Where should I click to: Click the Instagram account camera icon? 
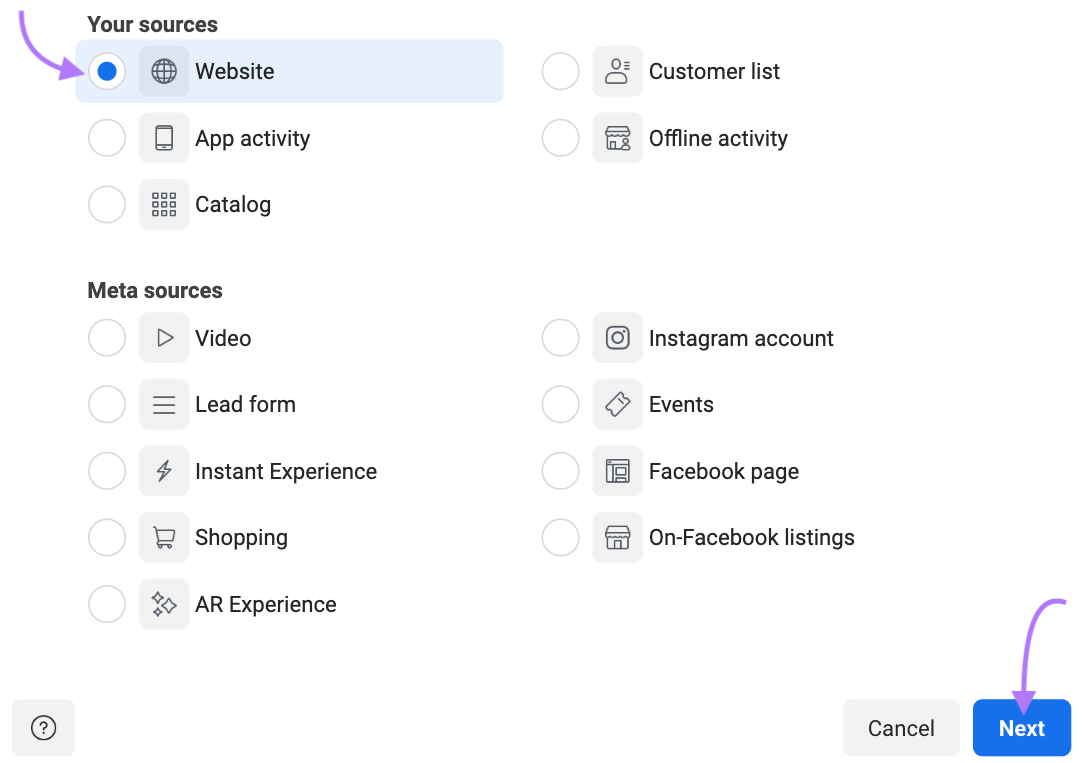click(617, 338)
